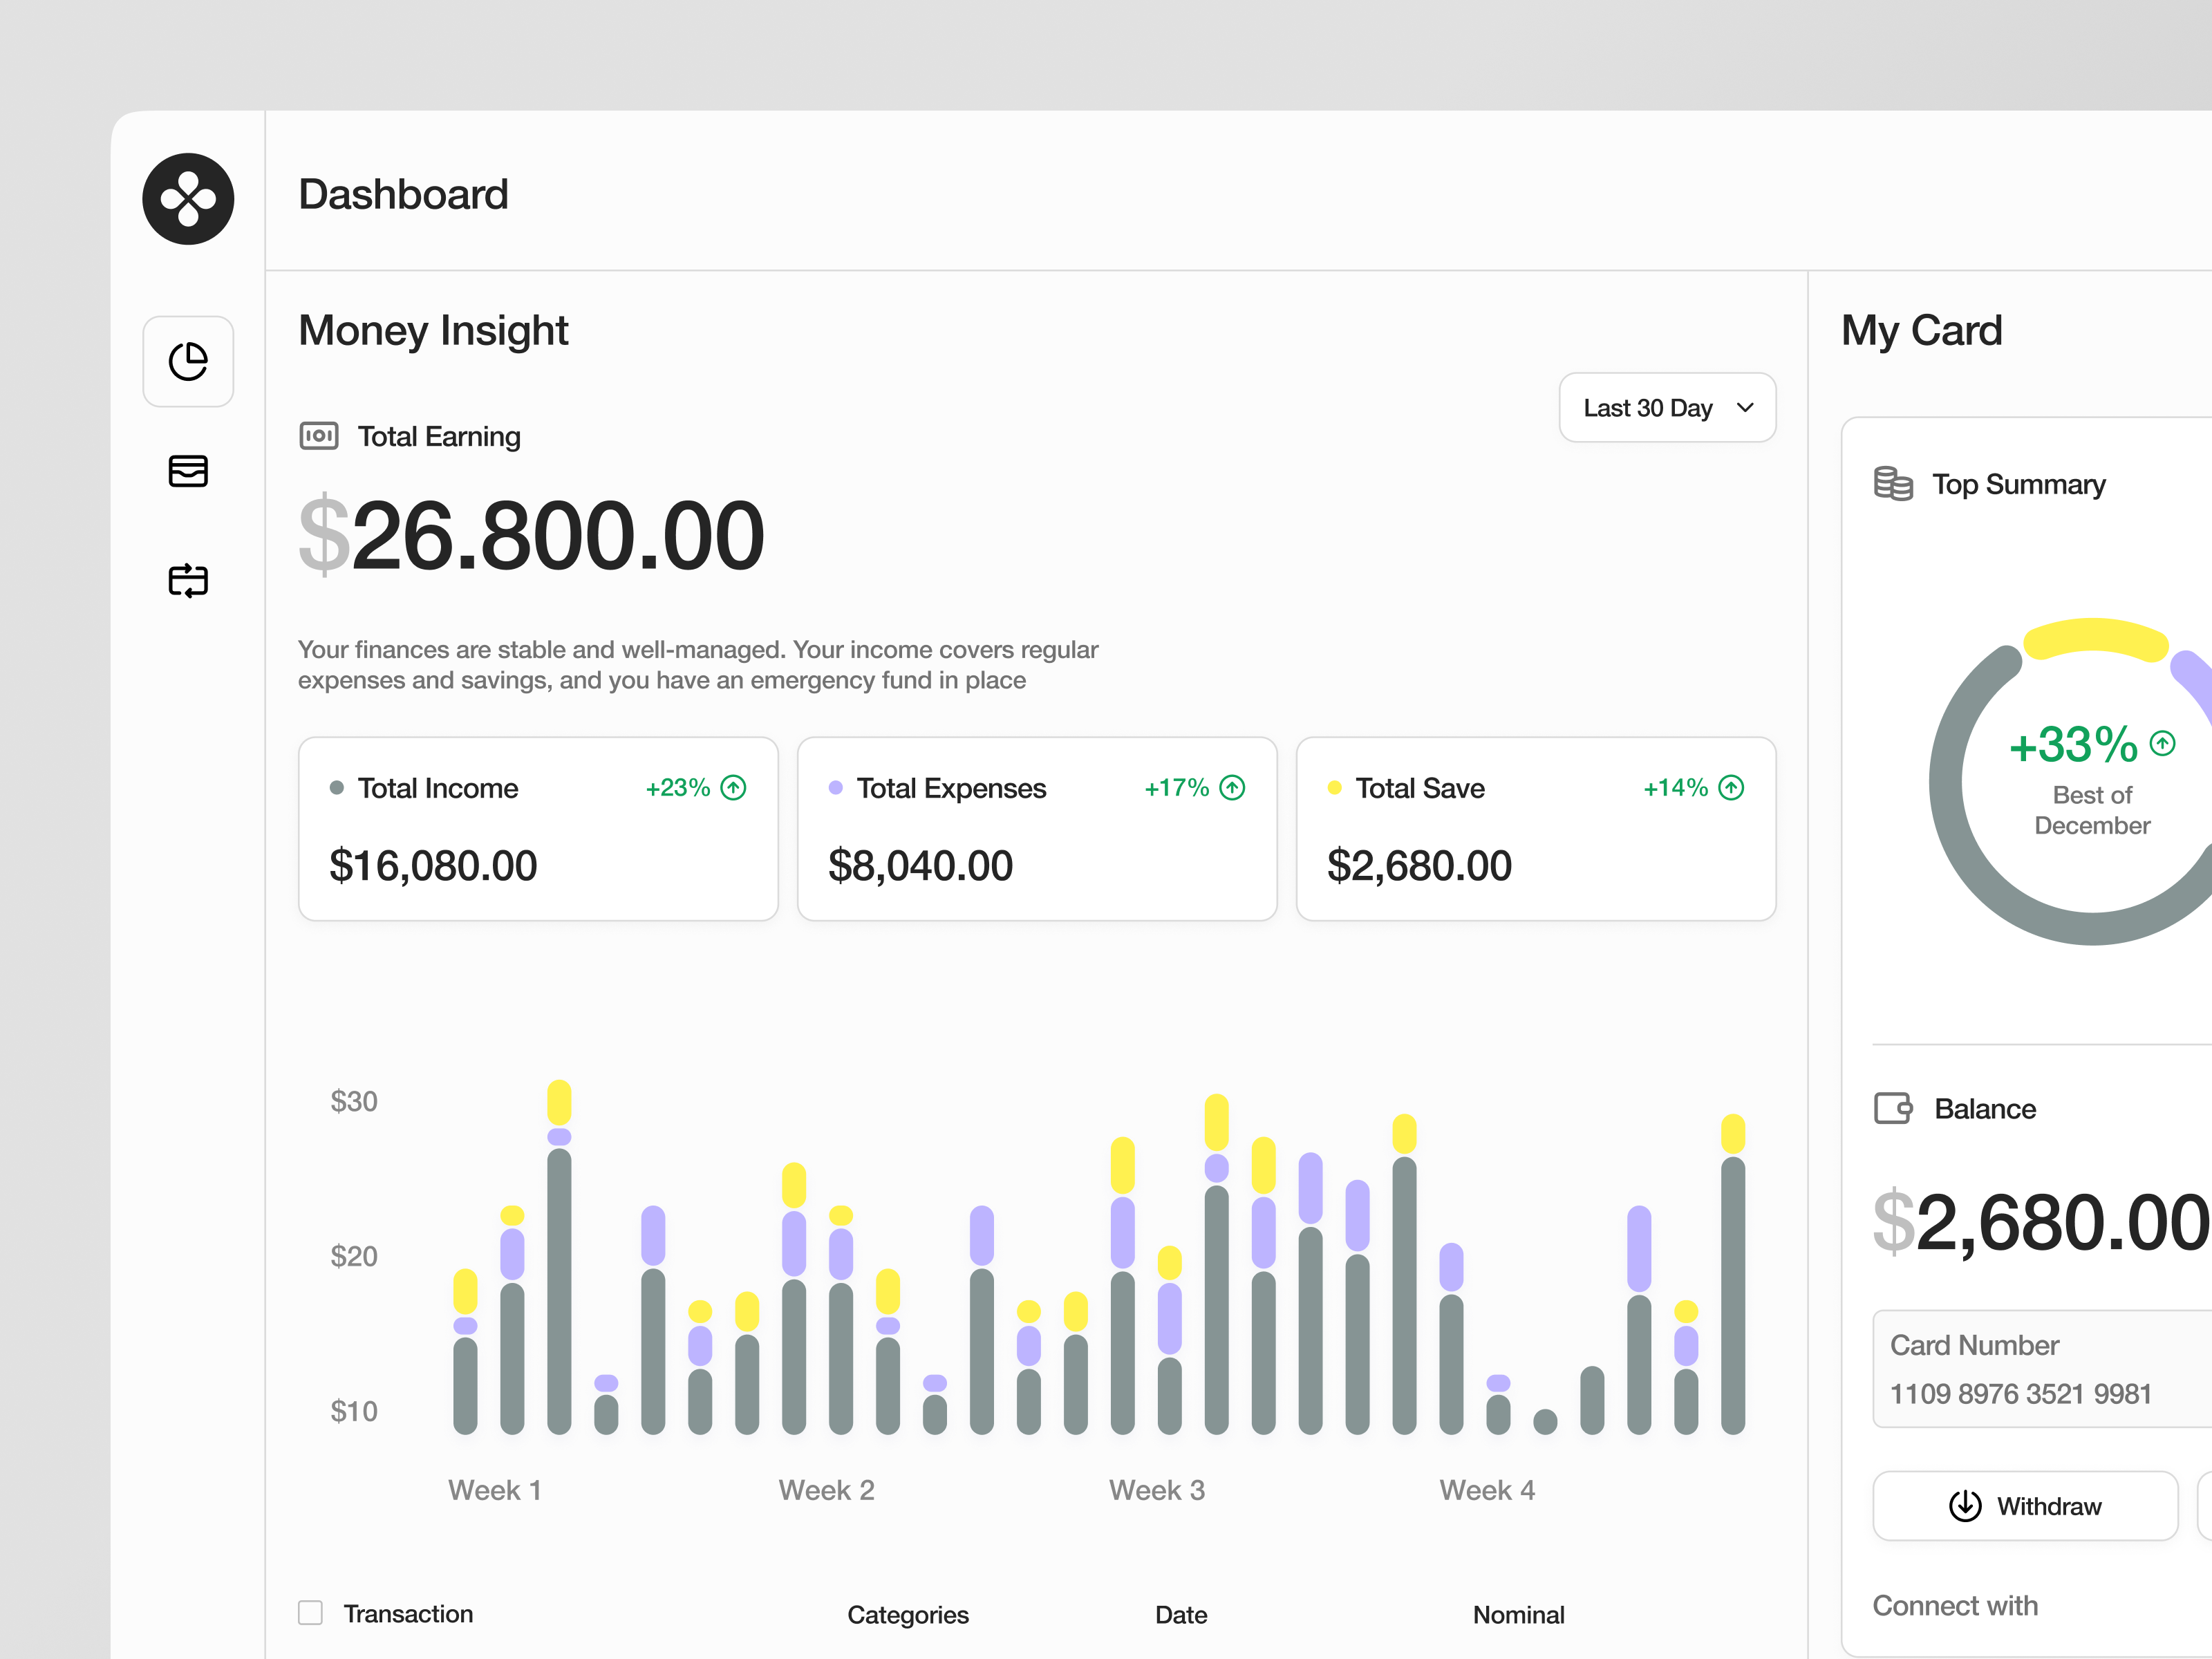Open the transfer arrows sidebar icon
This screenshot has height=1659, width=2212.
point(188,580)
